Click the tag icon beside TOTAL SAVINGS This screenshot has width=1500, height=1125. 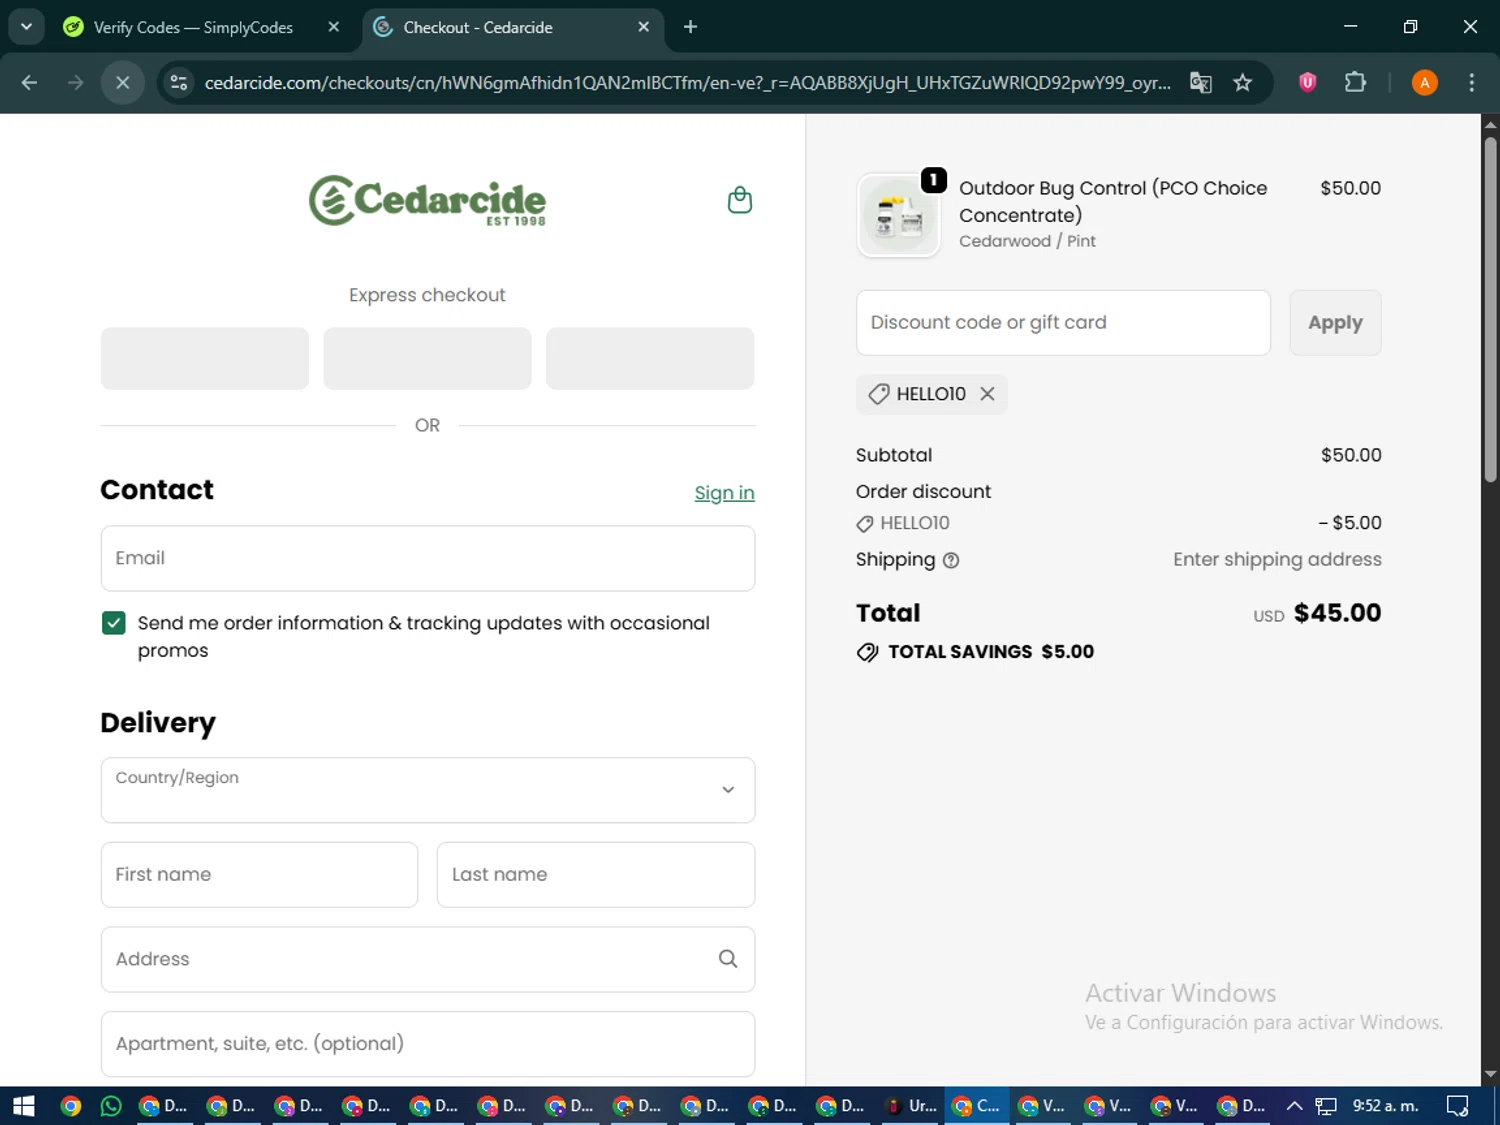click(867, 653)
